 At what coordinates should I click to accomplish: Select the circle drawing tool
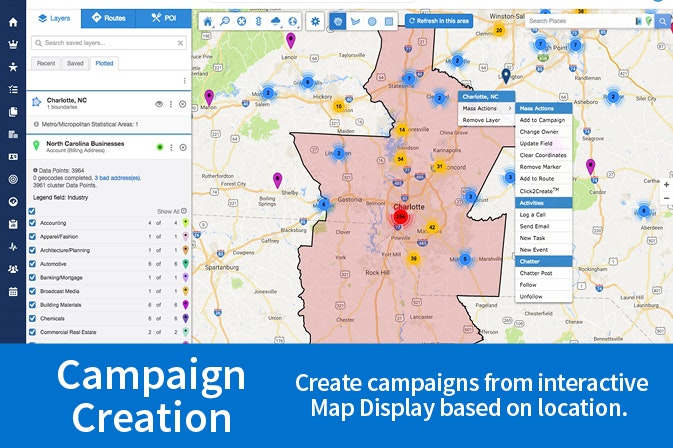click(372, 21)
